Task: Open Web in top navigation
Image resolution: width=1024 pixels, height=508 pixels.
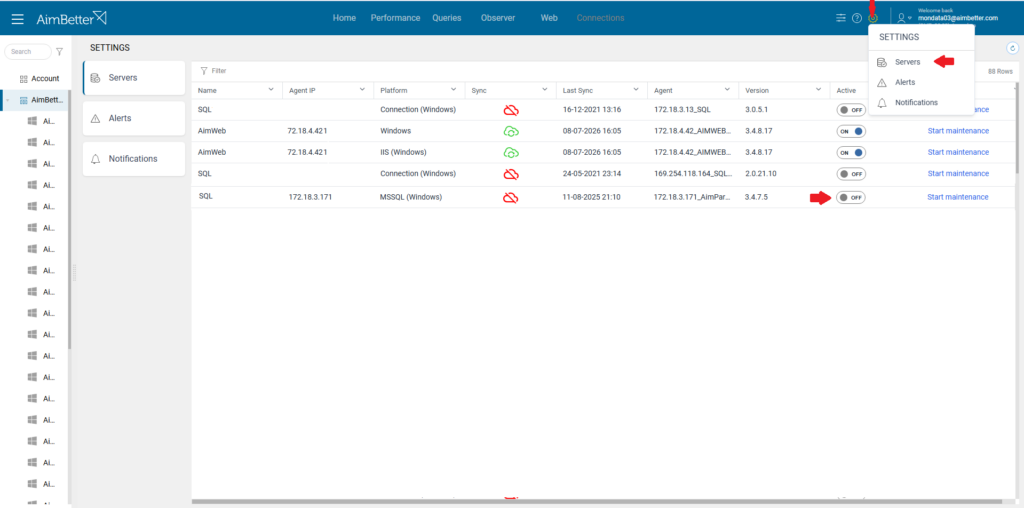Action: [549, 18]
